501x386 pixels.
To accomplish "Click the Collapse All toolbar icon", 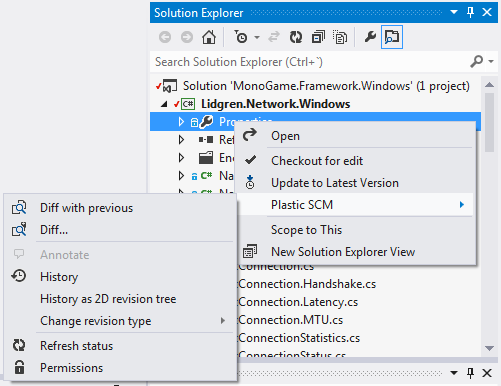I will click(318, 37).
